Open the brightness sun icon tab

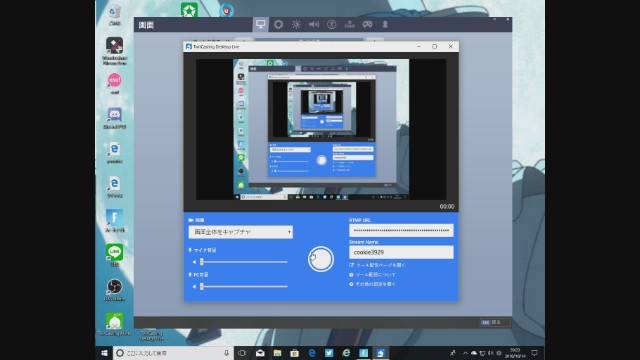296,24
